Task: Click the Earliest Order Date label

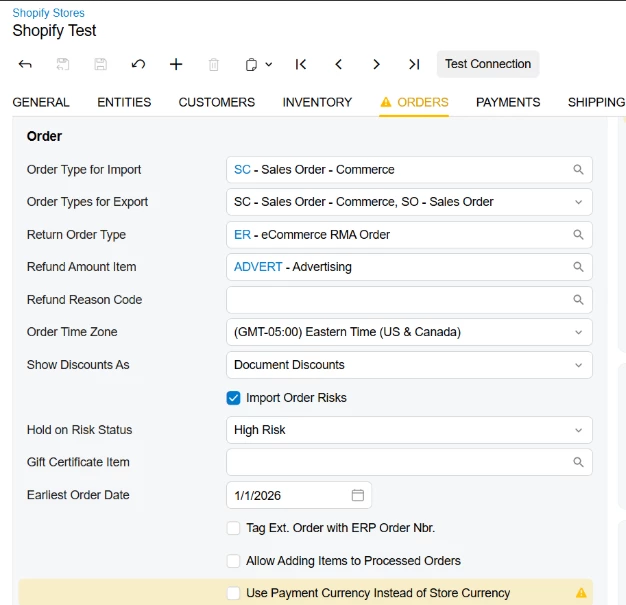Action: (x=78, y=495)
